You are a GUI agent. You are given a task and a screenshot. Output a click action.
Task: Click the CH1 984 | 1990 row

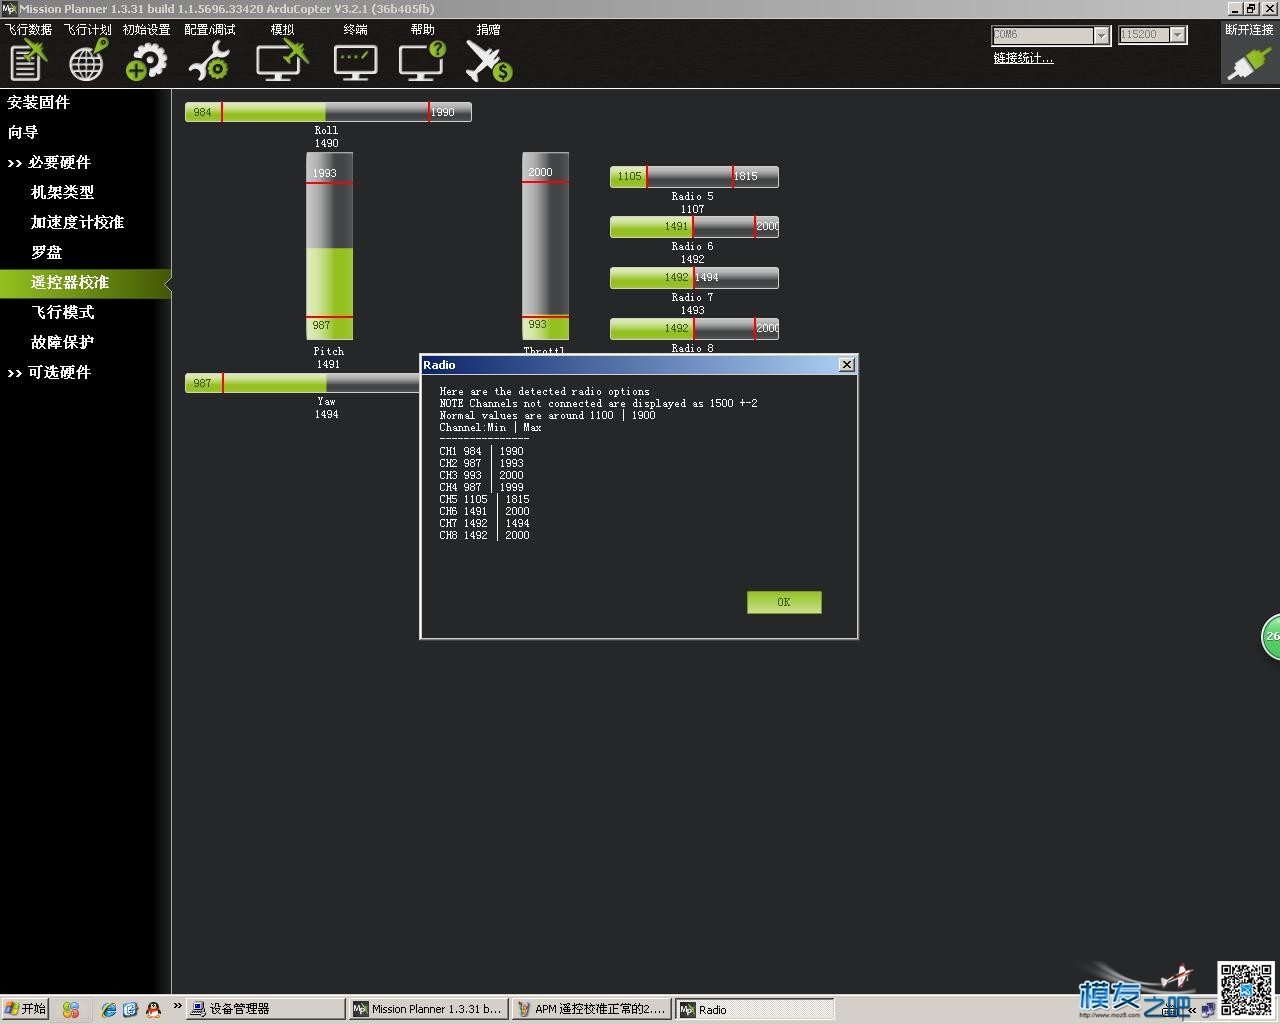coord(481,451)
